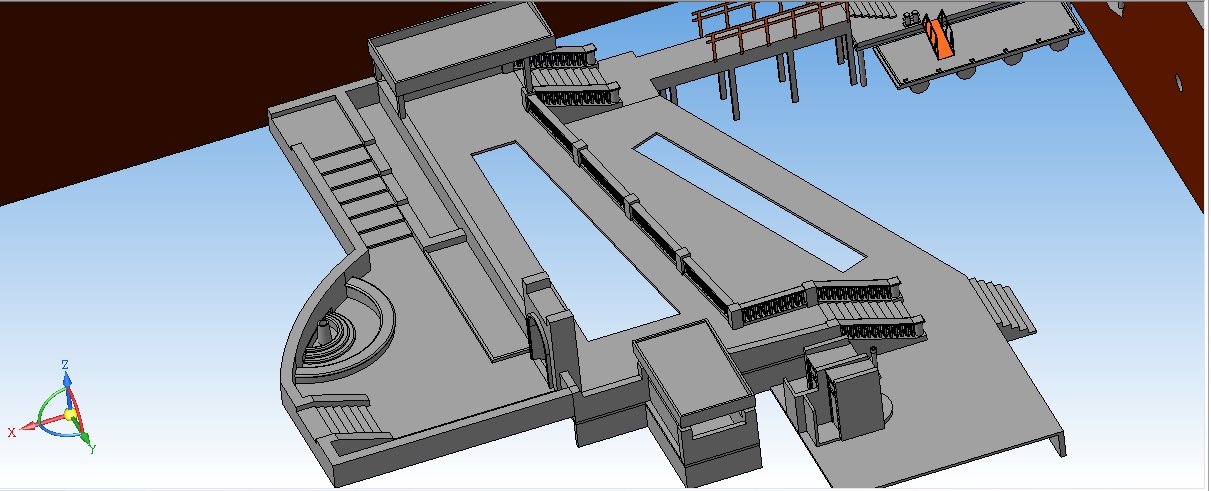Click the green Y axis arrow
Viewport: 1211px width, 491px height.
point(84,433)
